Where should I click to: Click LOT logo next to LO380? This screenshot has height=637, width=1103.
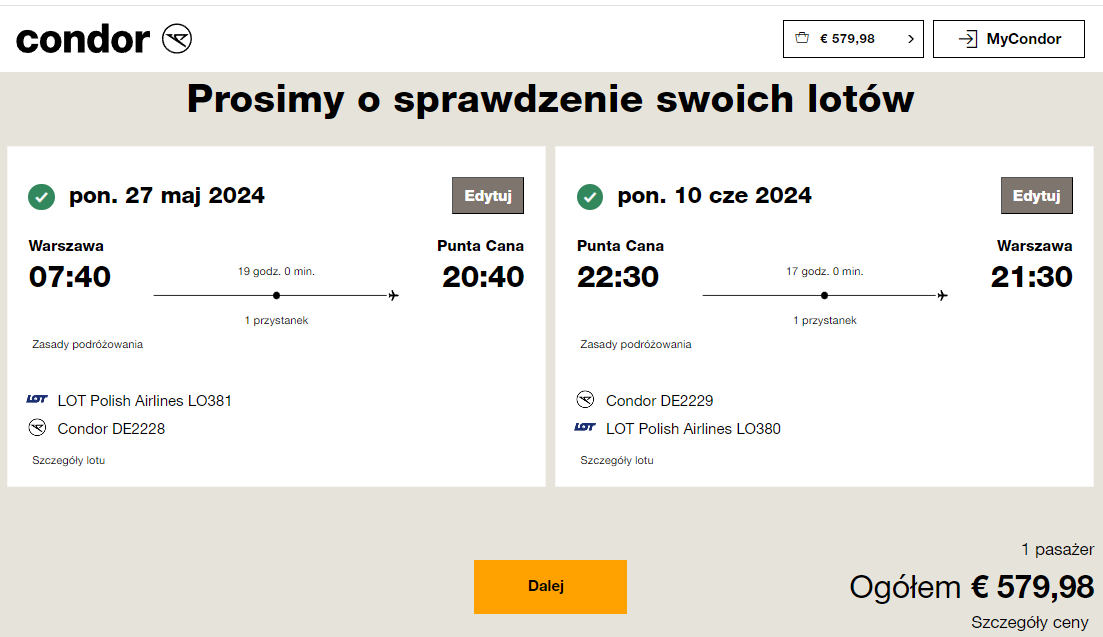pos(585,427)
